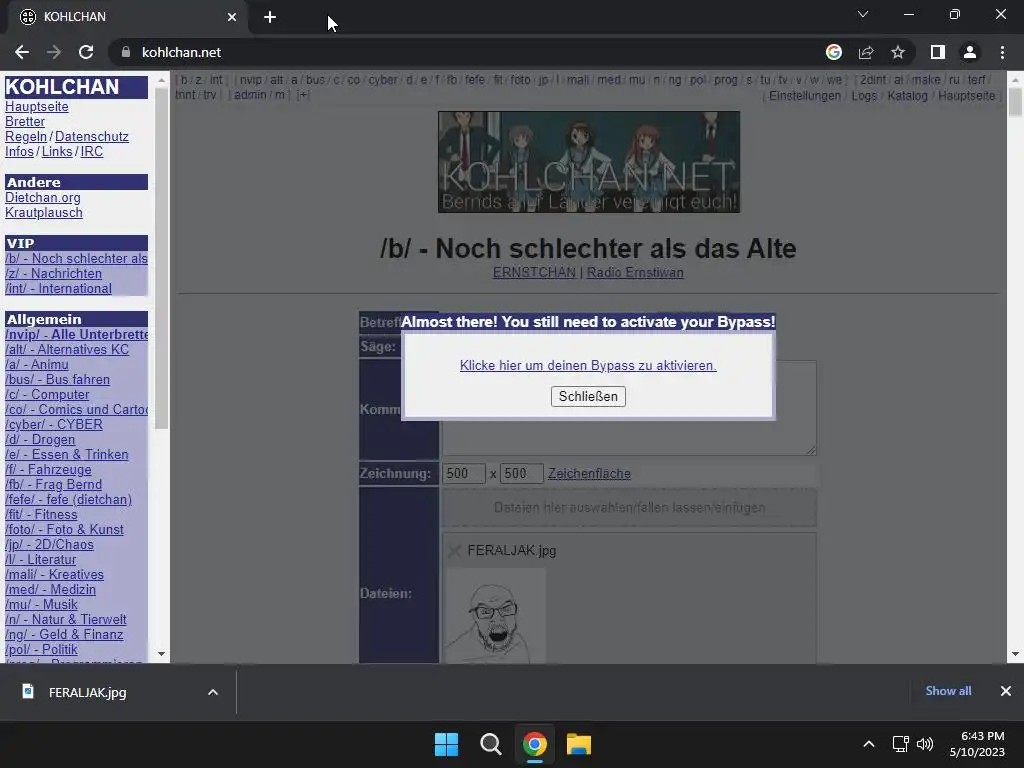Open /d/ - Drogen board
The width and height of the screenshot is (1024, 768).
point(40,440)
